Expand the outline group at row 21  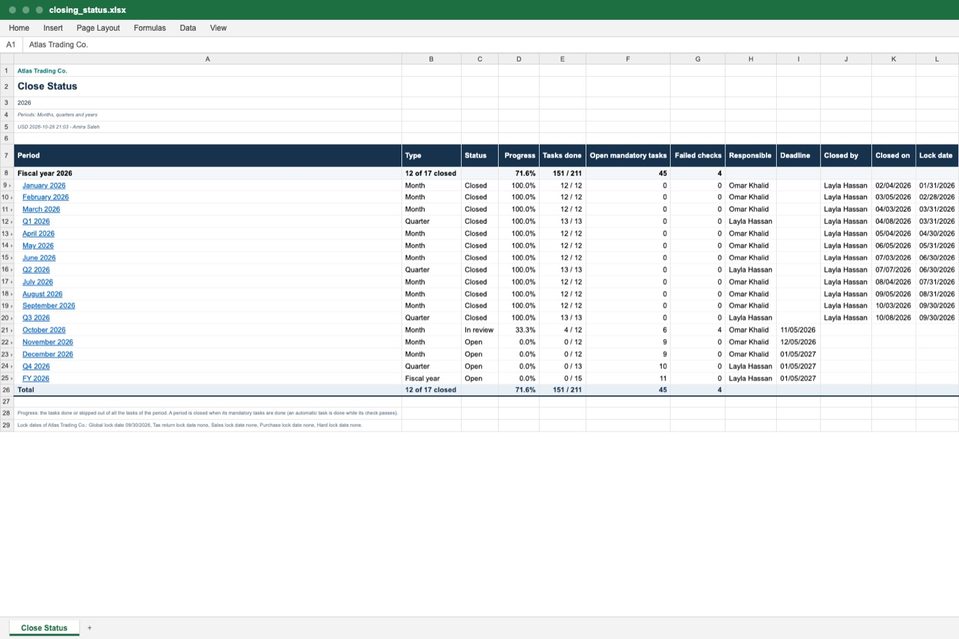10,330
